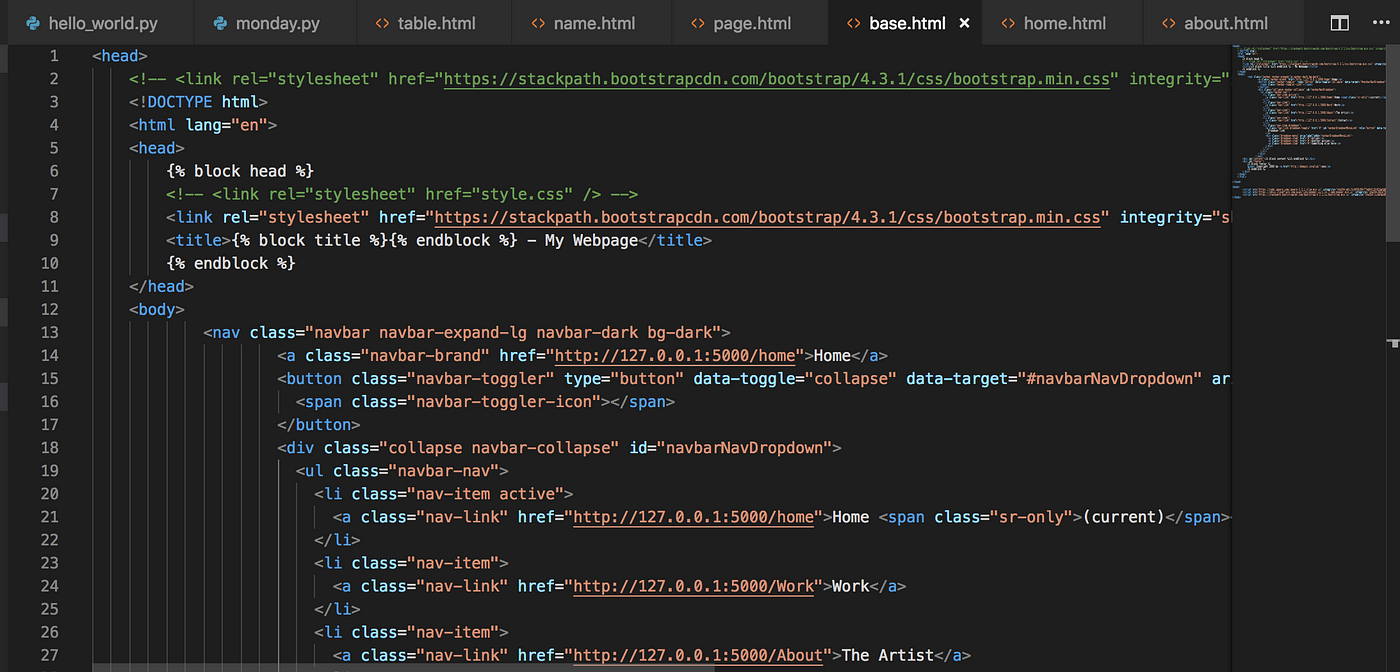Click the closing head tag on line 11
The width and height of the screenshot is (1400, 672).
(x=161, y=286)
